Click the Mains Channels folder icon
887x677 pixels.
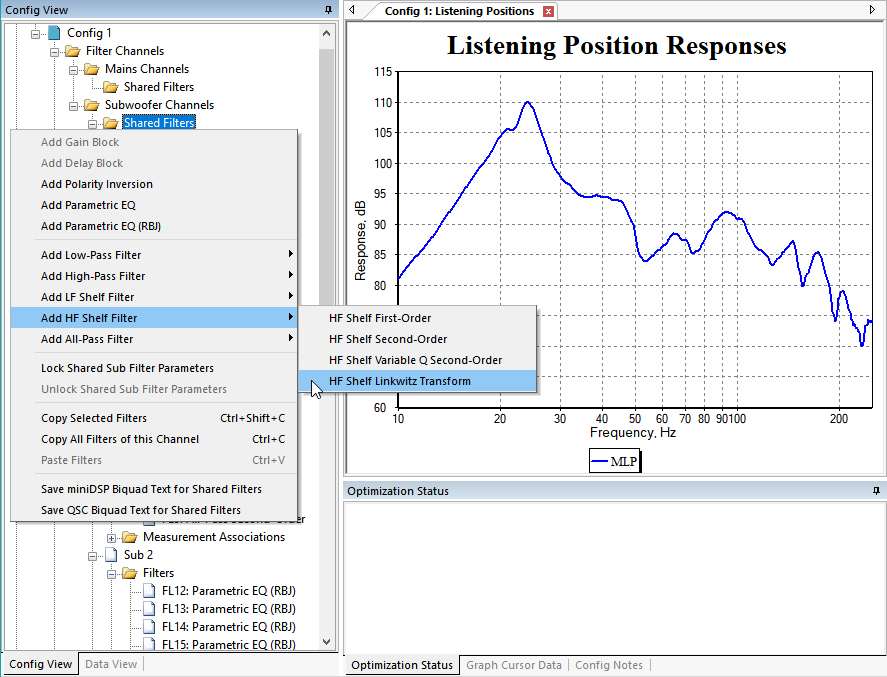point(92,70)
